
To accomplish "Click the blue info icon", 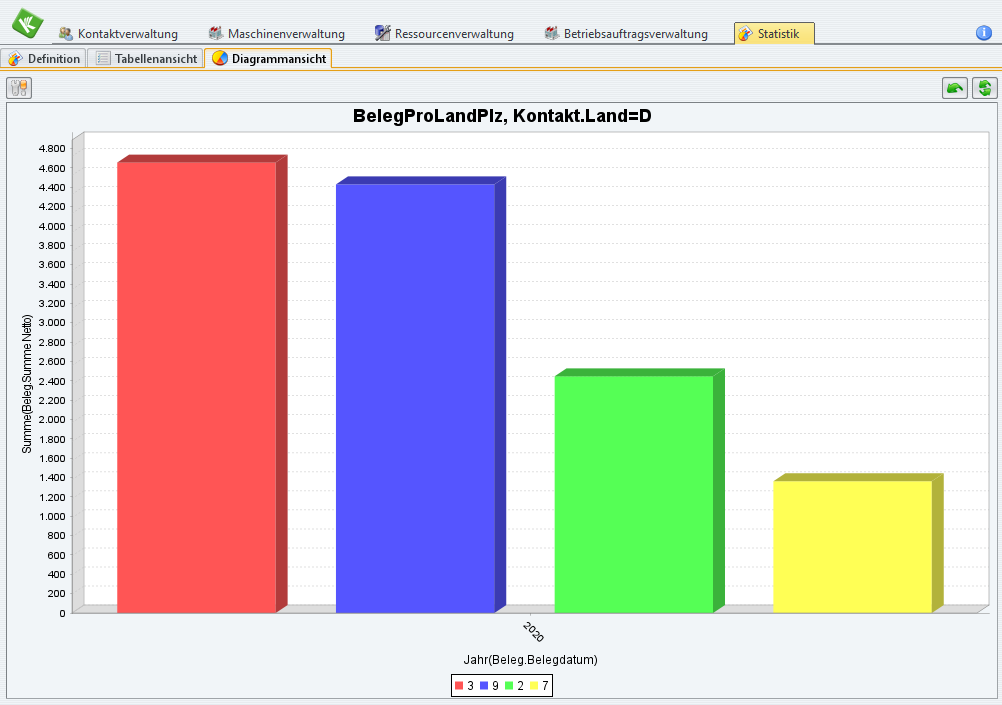I will tap(983, 33).
